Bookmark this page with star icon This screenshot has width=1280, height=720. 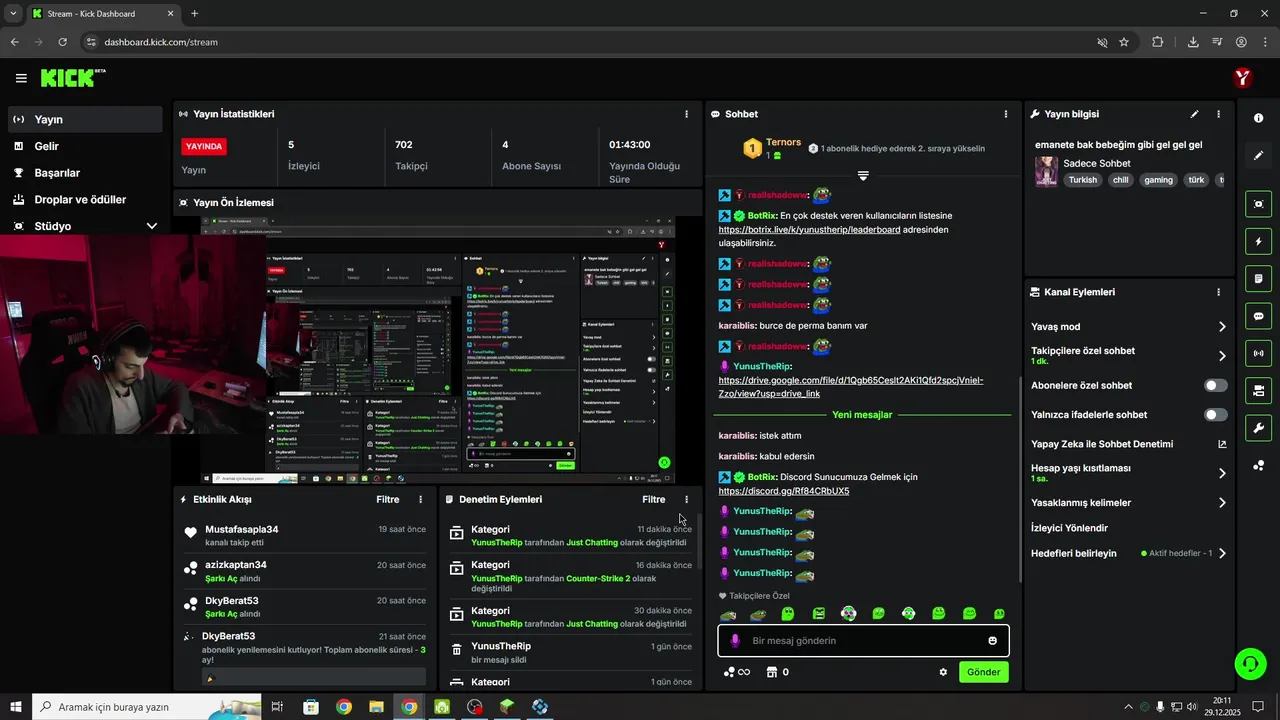click(1124, 42)
